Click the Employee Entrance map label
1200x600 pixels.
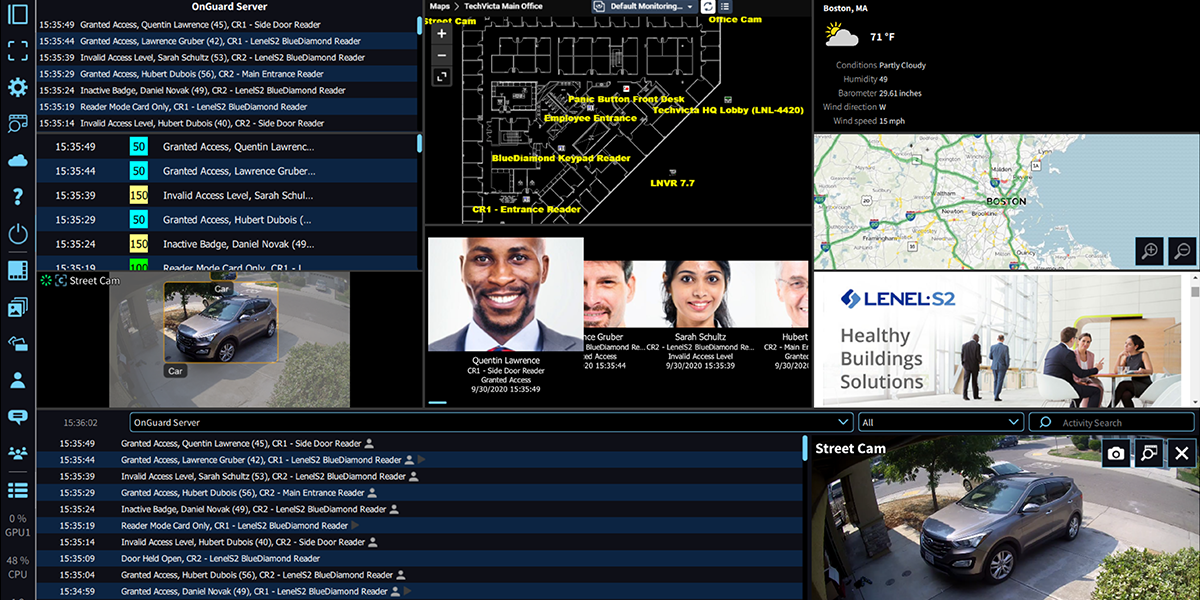click(x=590, y=118)
